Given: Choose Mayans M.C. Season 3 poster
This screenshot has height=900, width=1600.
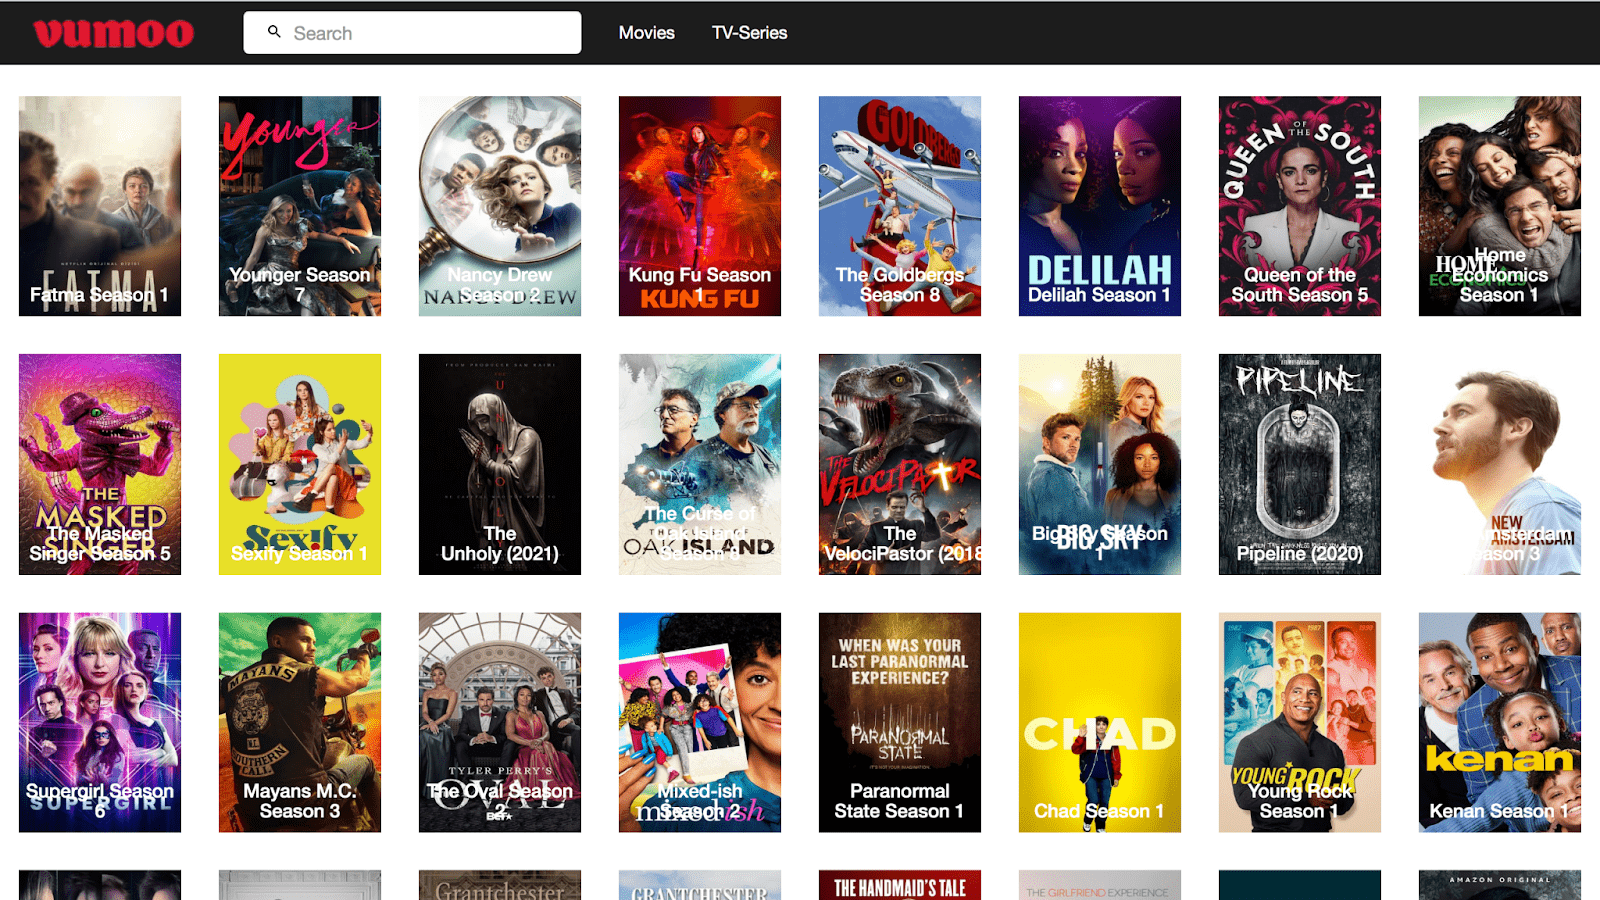Looking at the screenshot, I should point(300,722).
